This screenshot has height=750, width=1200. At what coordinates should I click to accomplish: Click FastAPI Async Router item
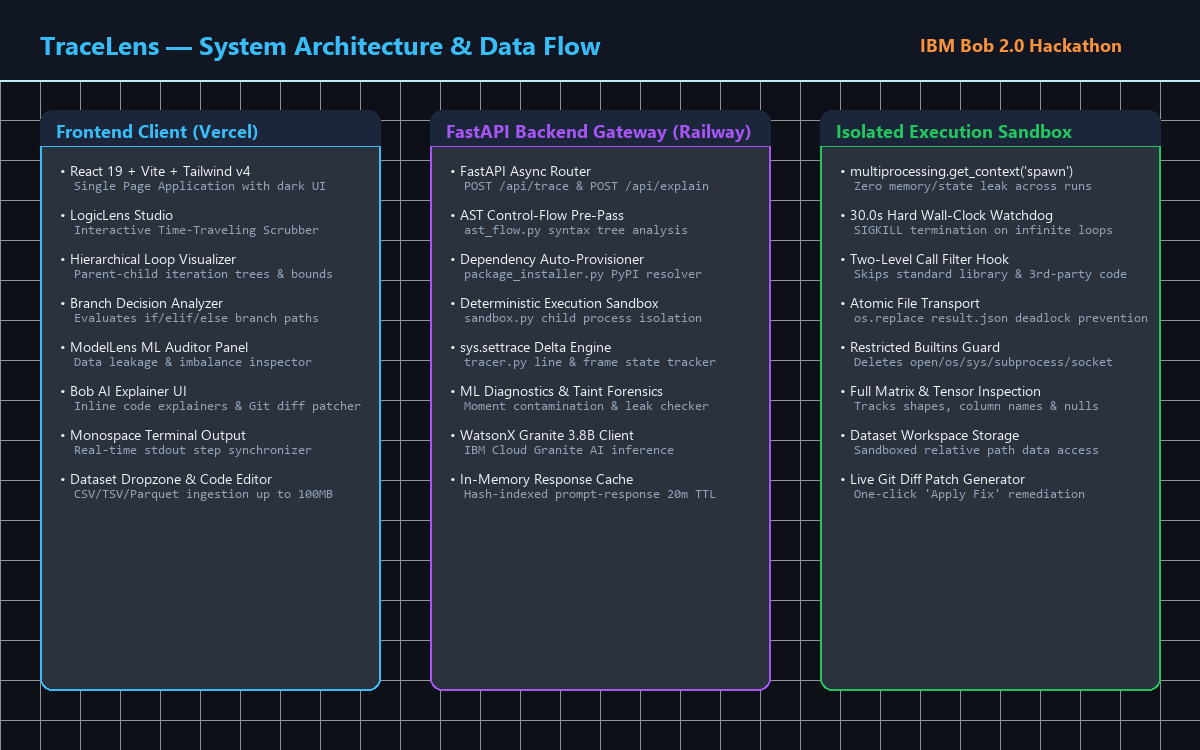point(520,172)
